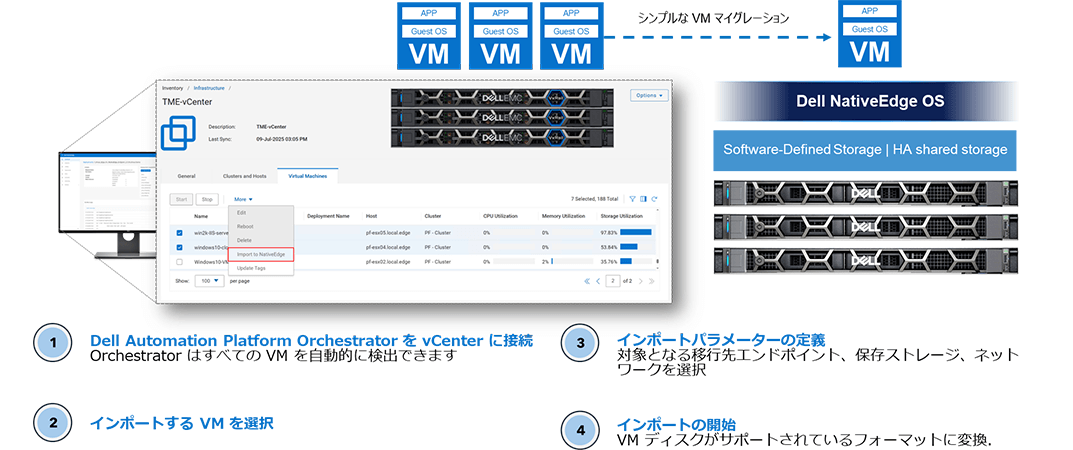Screen dimensions: 1073x450
Task: Select Import to NativeEdge menu item
Action: (260, 254)
